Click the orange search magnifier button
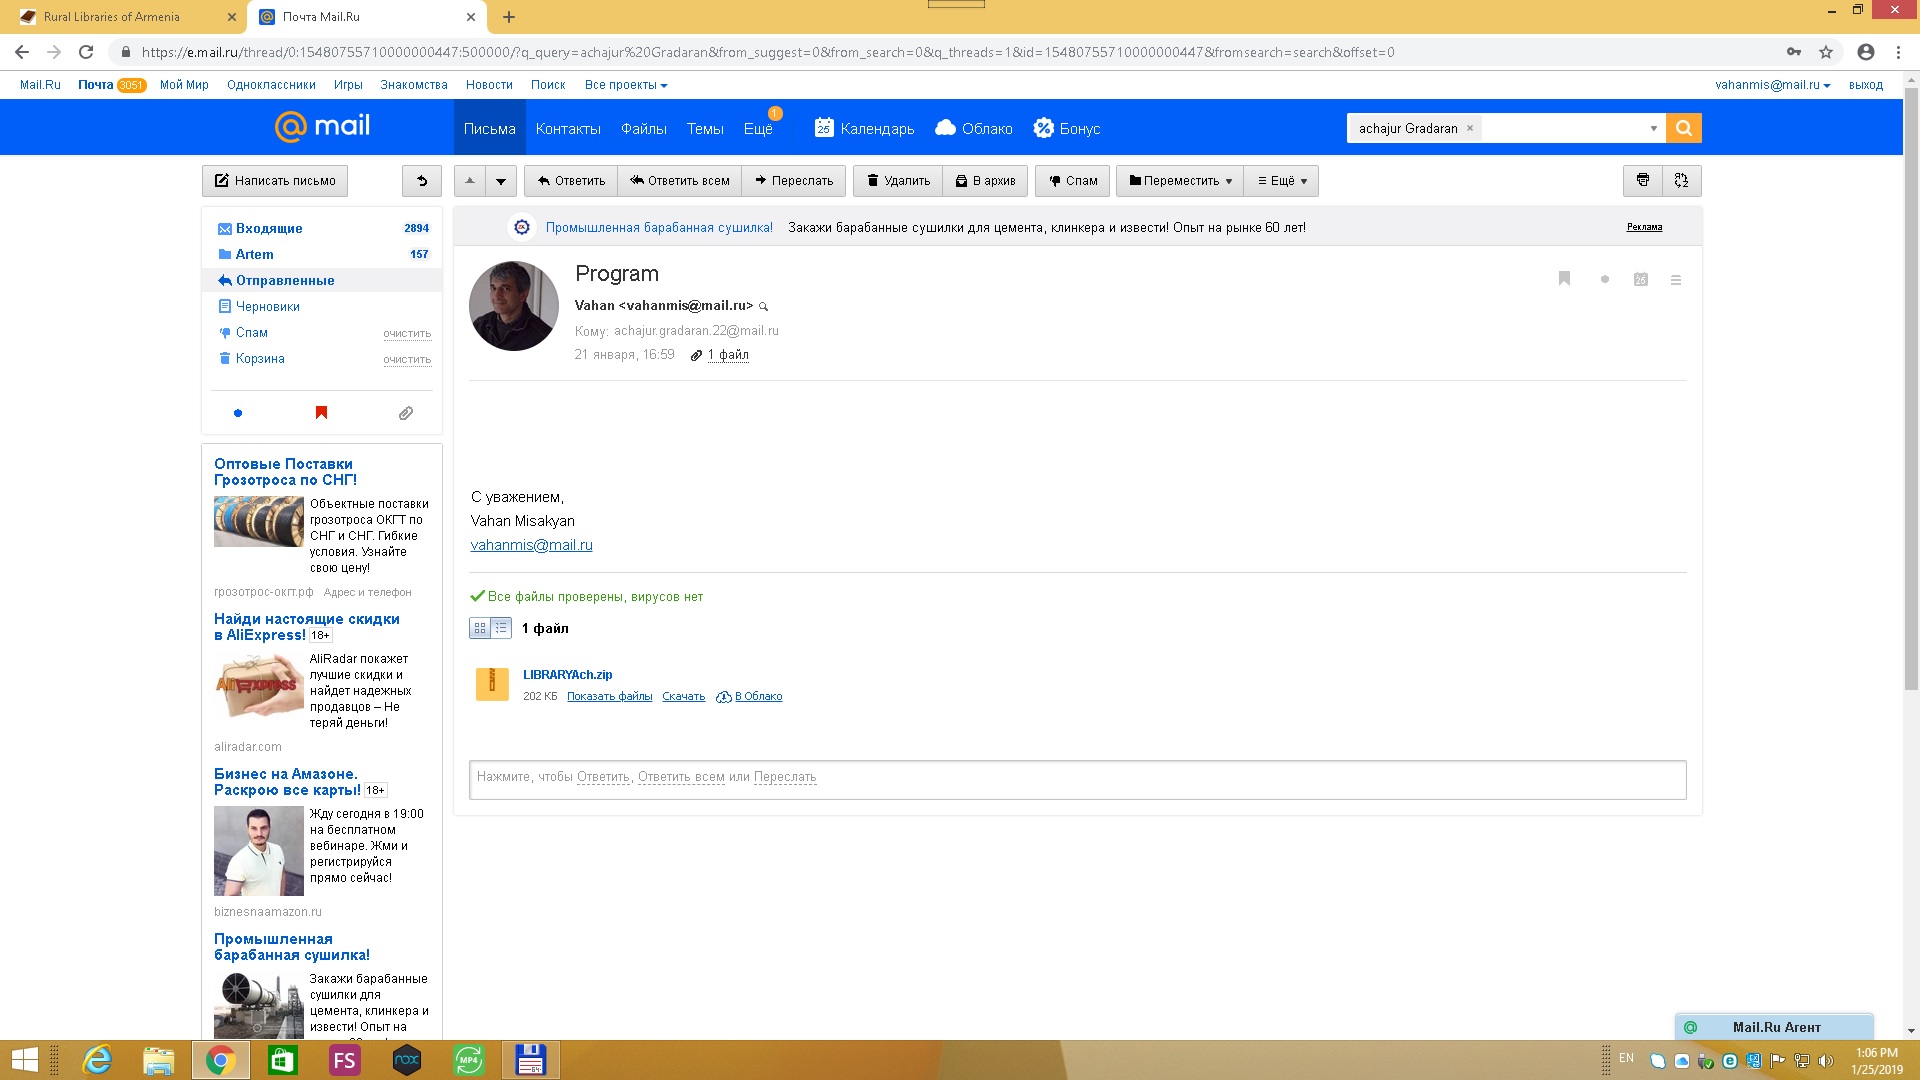 [x=1684, y=128]
